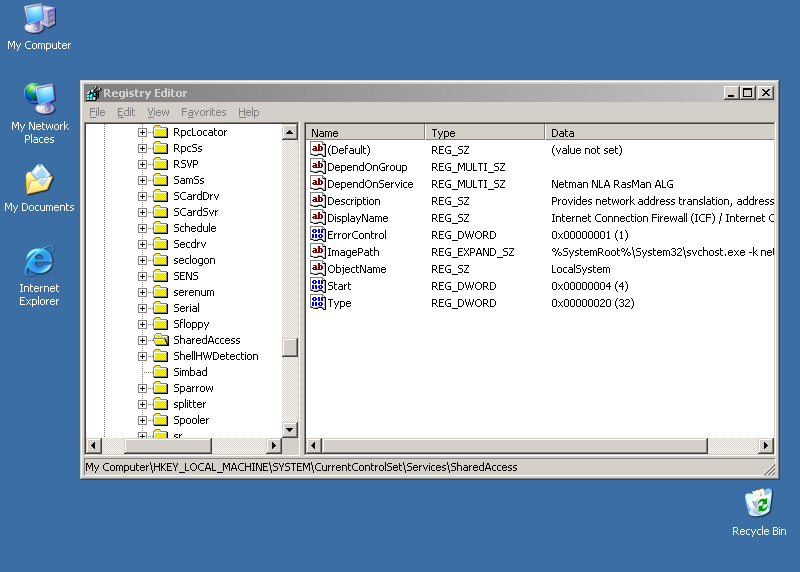Select the ImagePath value name

pos(353,252)
